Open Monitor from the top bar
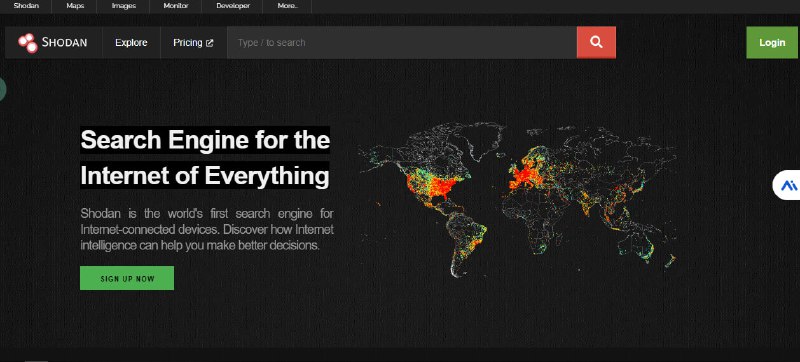Screen dimensions: 800x362 click(176, 6)
